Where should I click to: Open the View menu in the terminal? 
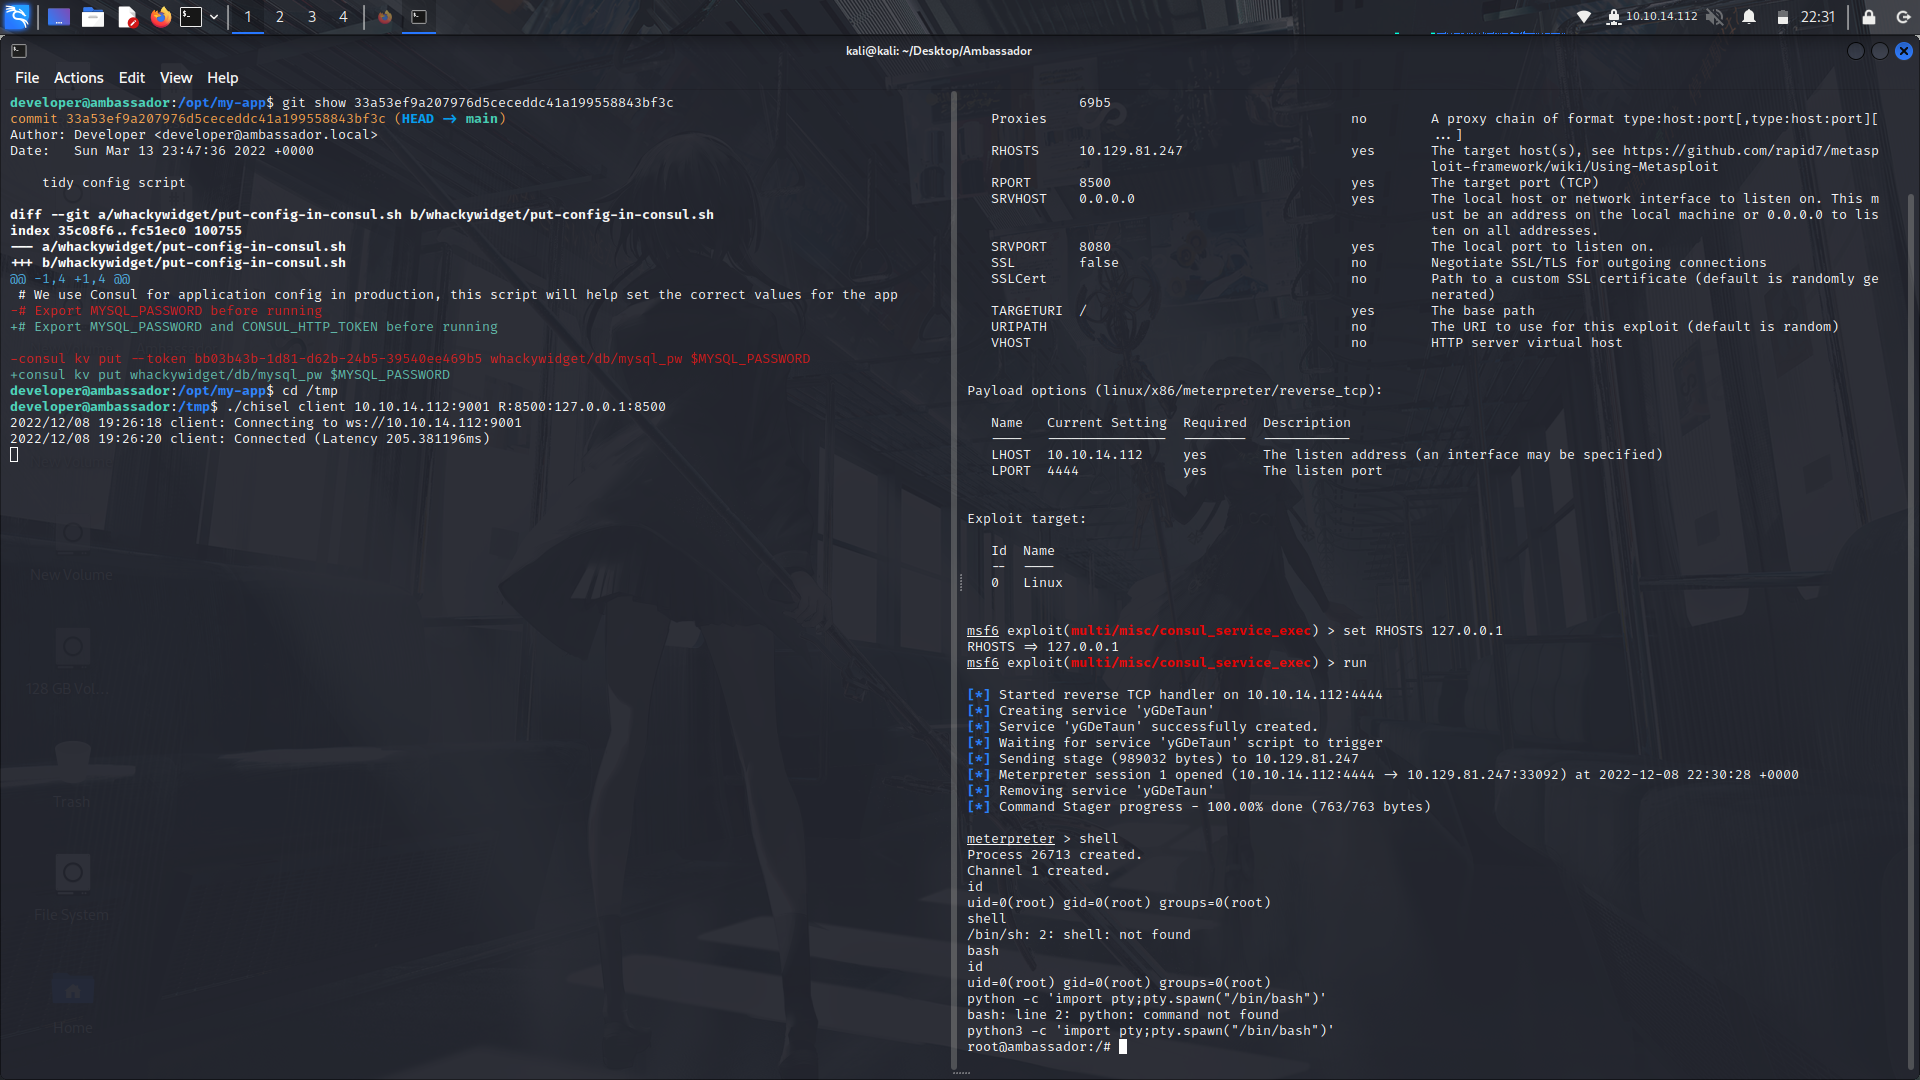tap(175, 77)
